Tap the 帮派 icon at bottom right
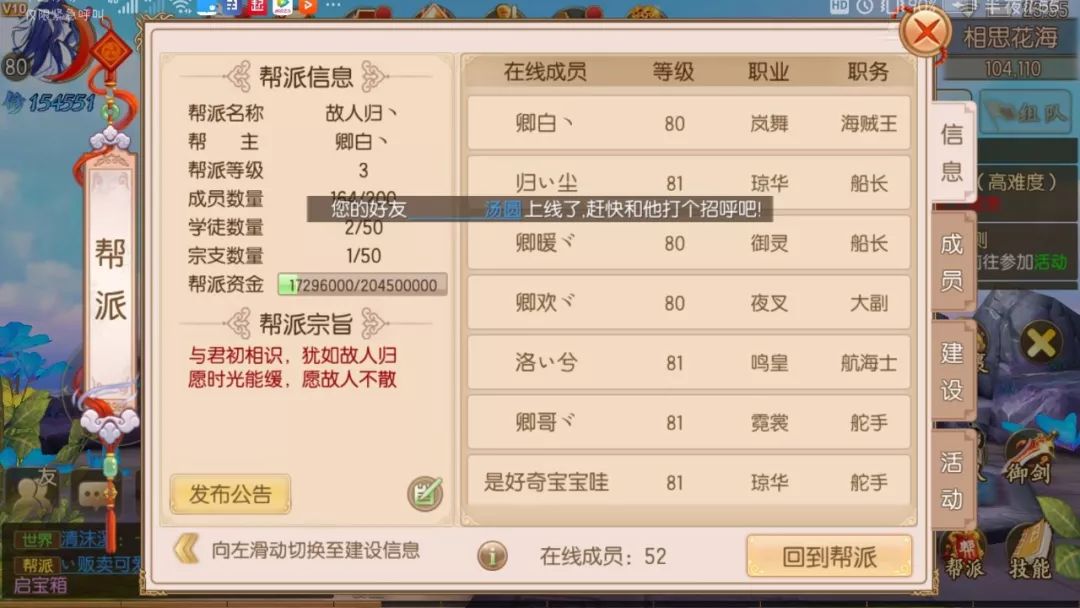The width and height of the screenshot is (1080, 608). 963,555
